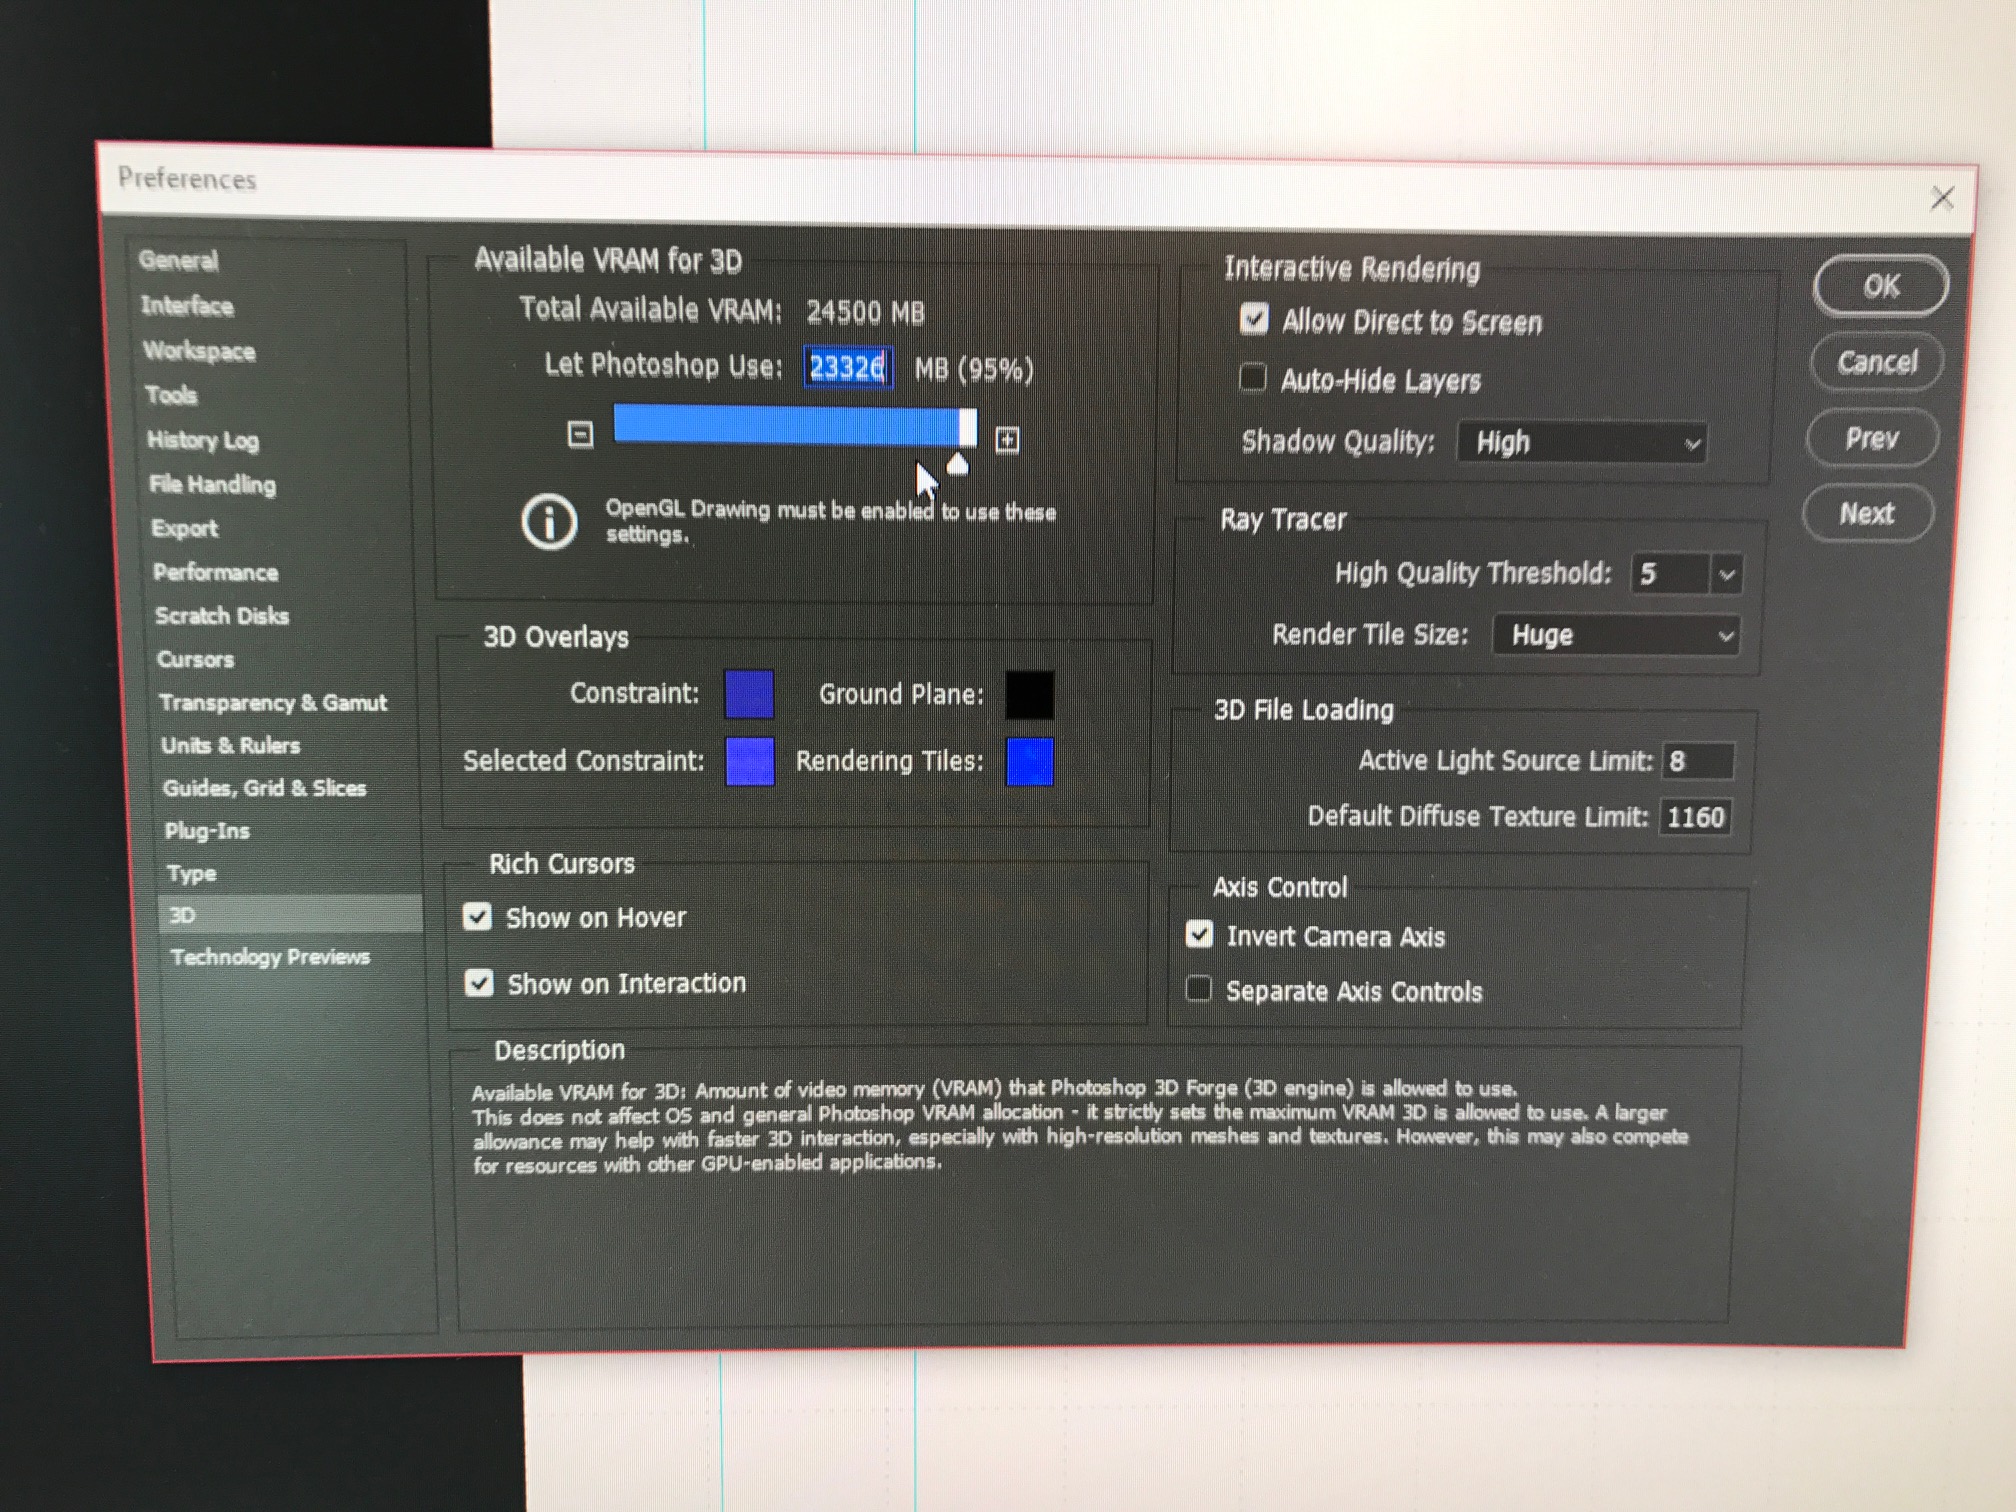Click the VRAM allocation slider bar
This screenshot has height=1512, width=2016.
coord(794,425)
